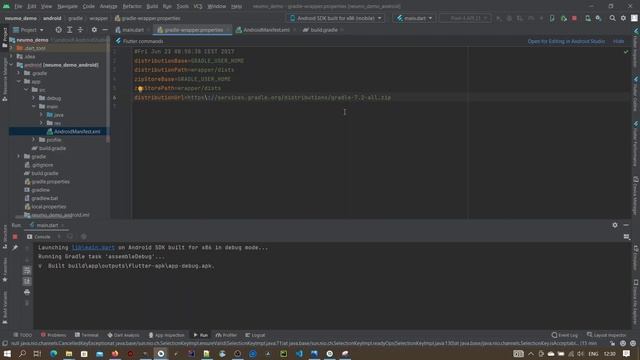This screenshot has width=640, height=360.
Task: Open the Problems tool window
Action: (x=53, y=335)
